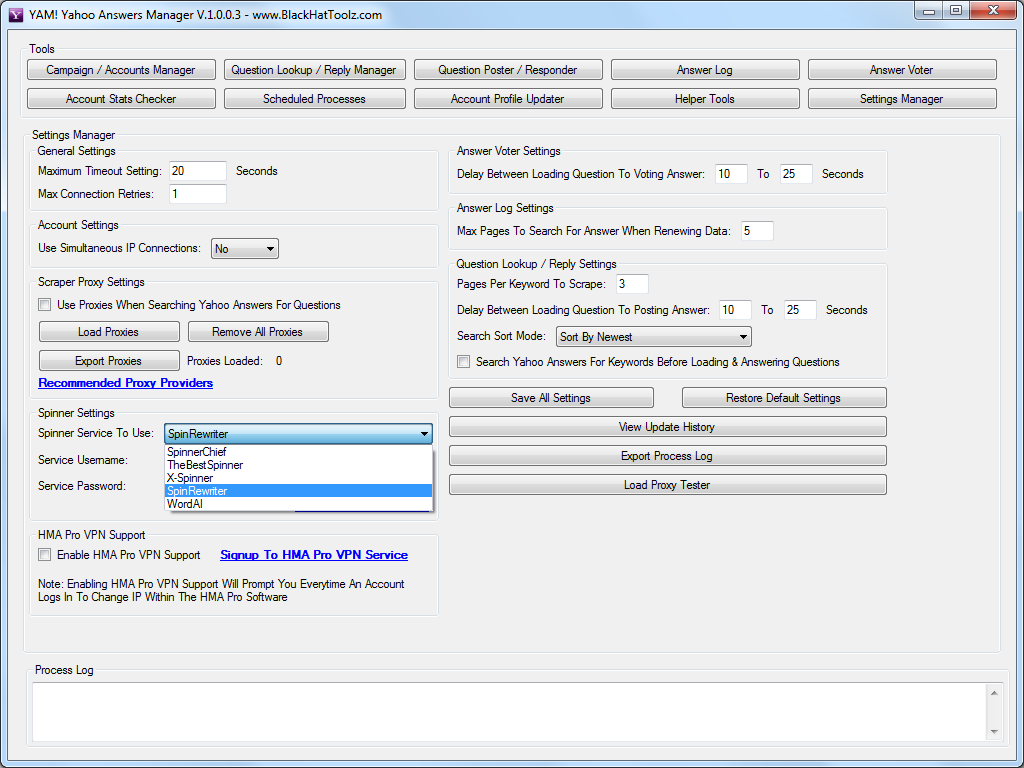Open Helper Tools
The height and width of the screenshot is (768, 1024).
(705, 99)
